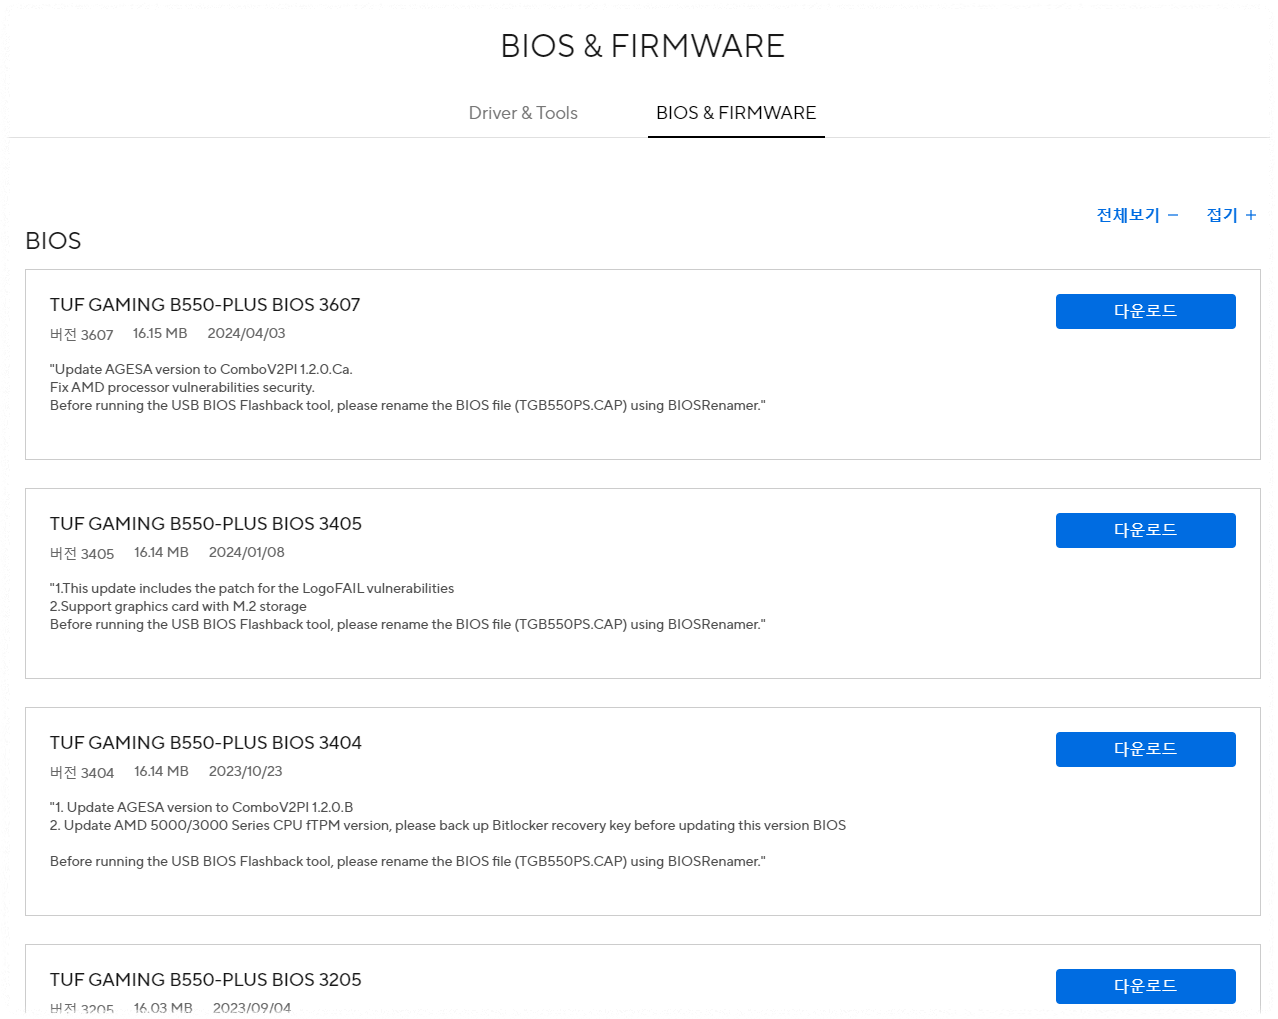Click 'Fix AMD processor vulnerabilities security' line
This screenshot has width=1278, height=1019.
pos(182,387)
